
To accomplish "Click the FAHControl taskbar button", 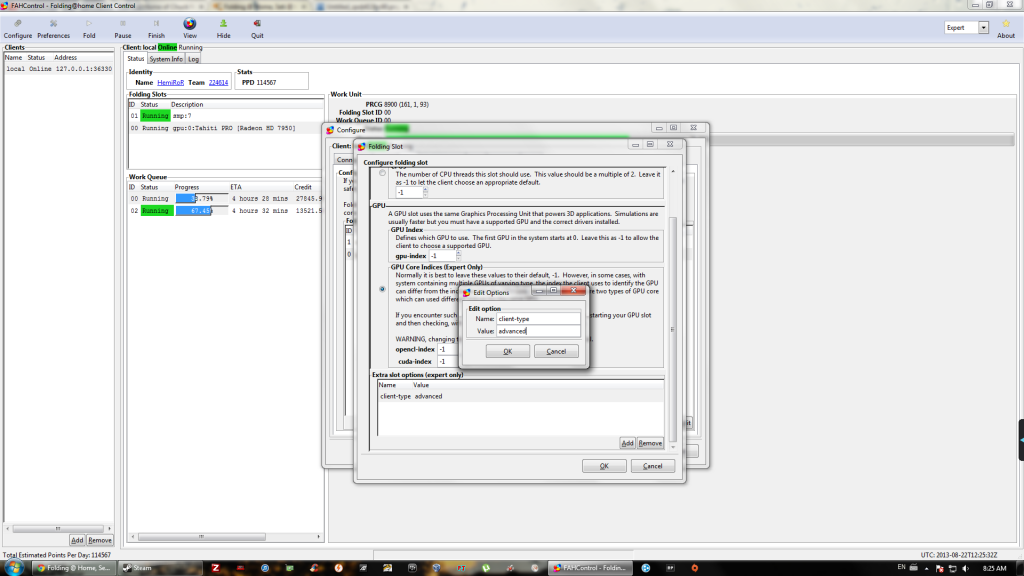I will click(x=591, y=568).
